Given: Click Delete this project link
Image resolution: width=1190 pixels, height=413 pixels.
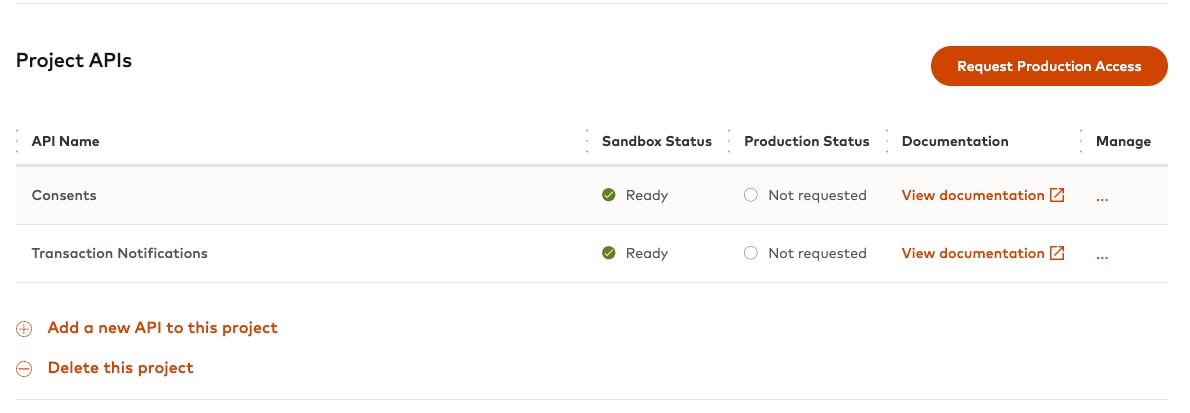Looking at the screenshot, I should (x=120, y=368).
